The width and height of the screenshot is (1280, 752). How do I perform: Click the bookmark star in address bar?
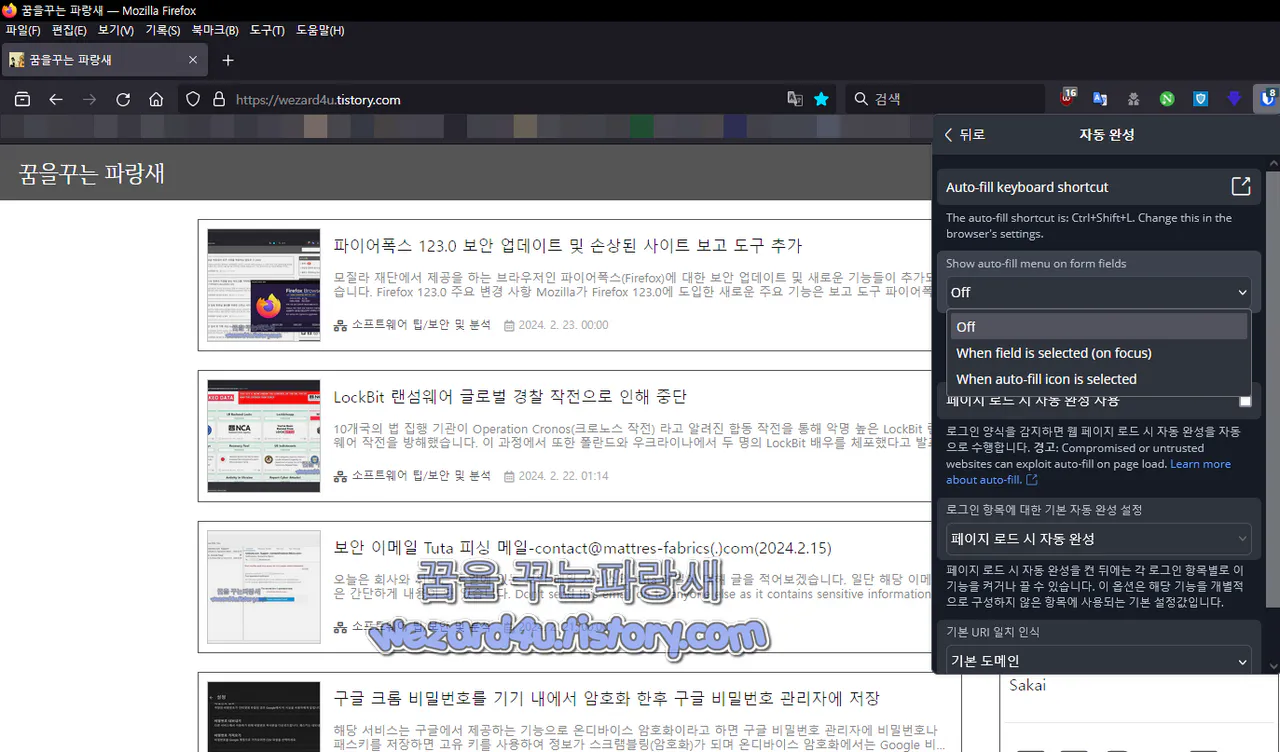click(x=821, y=99)
